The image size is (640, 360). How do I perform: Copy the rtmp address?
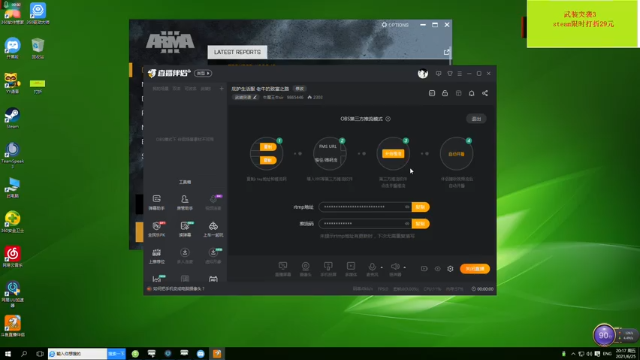(x=420, y=207)
